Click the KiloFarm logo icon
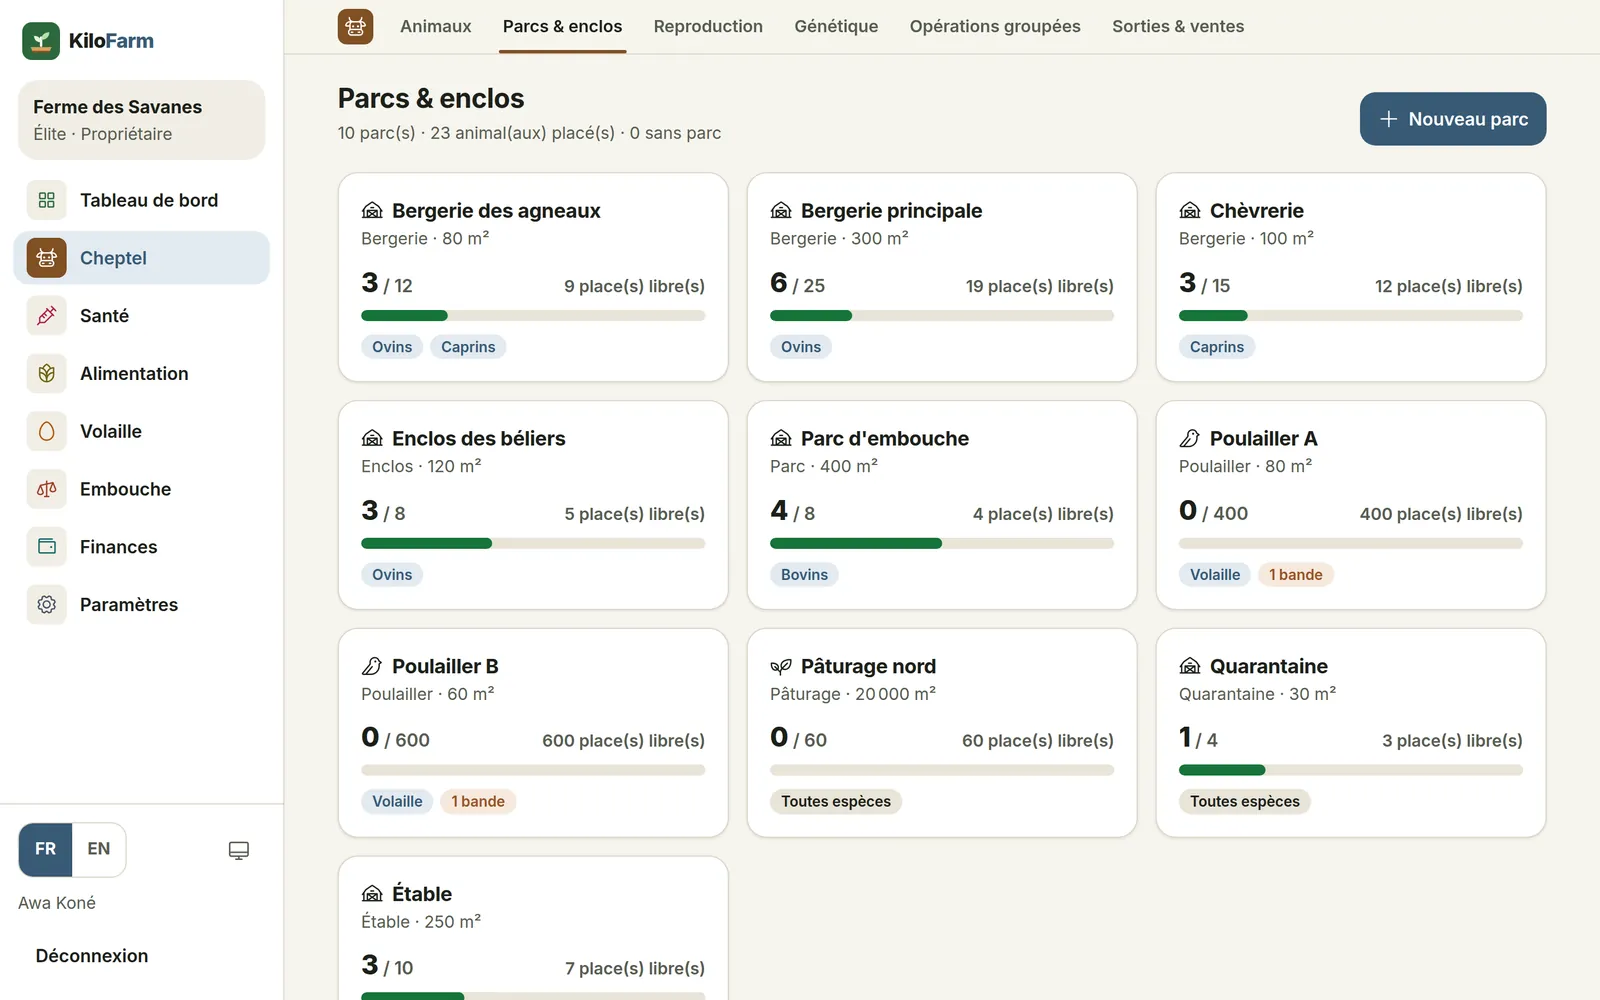1600x1000 pixels. [41, 41]
